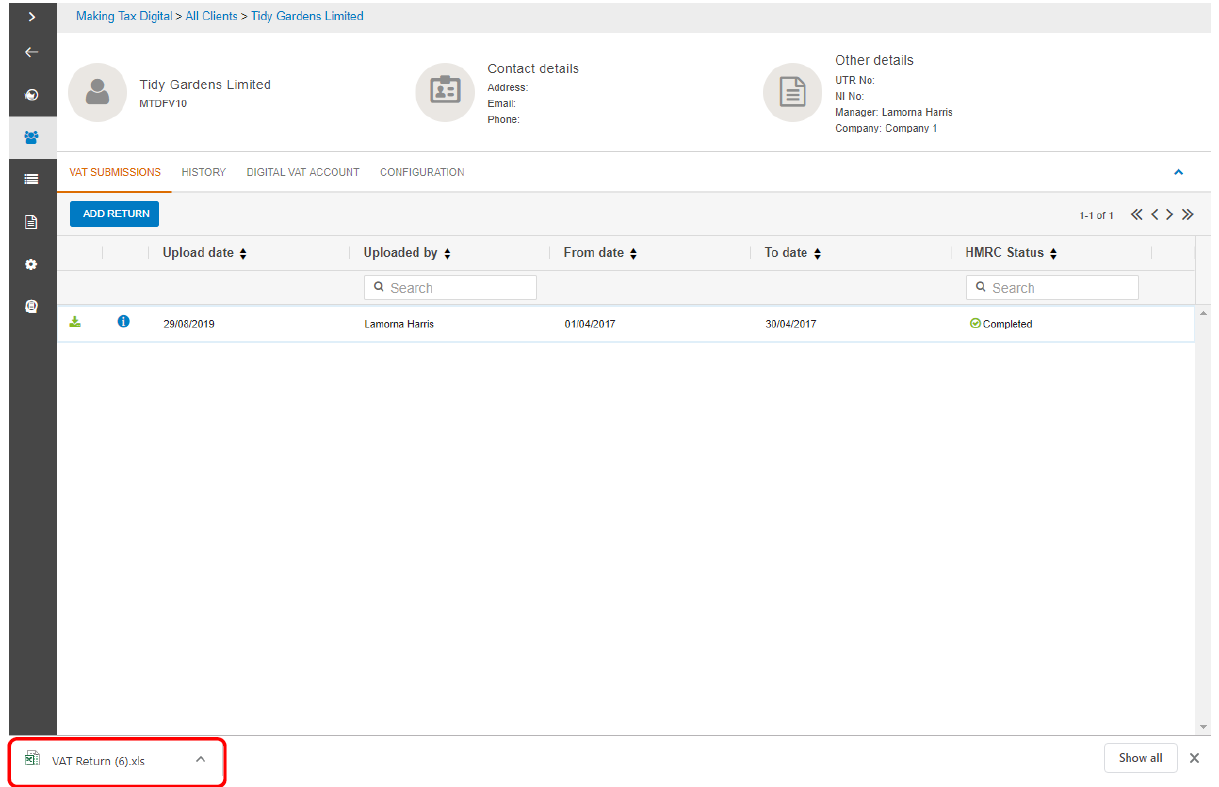Click the HMRC Status search field

click(x=1052, y=288)
